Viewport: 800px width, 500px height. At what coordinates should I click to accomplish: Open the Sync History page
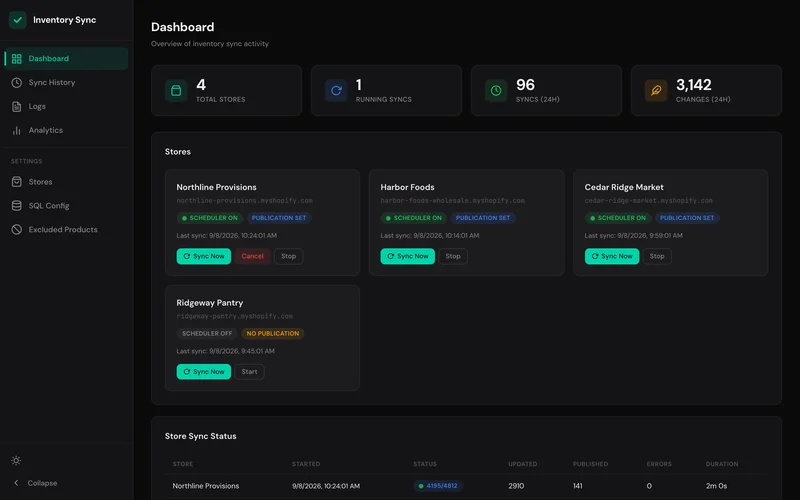[66, 83]
